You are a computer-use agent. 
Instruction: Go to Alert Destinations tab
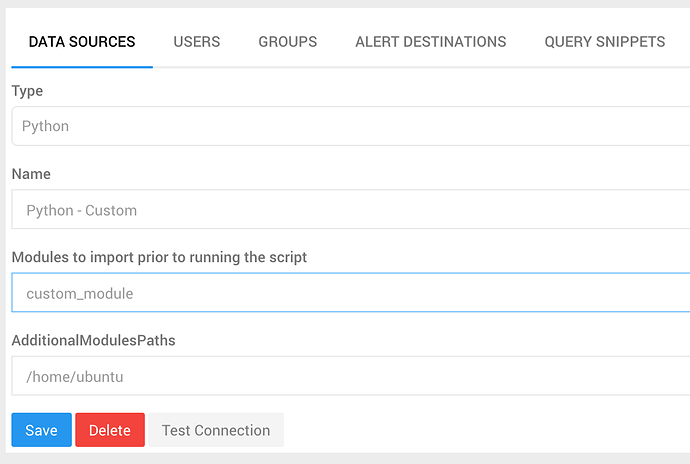430,42
